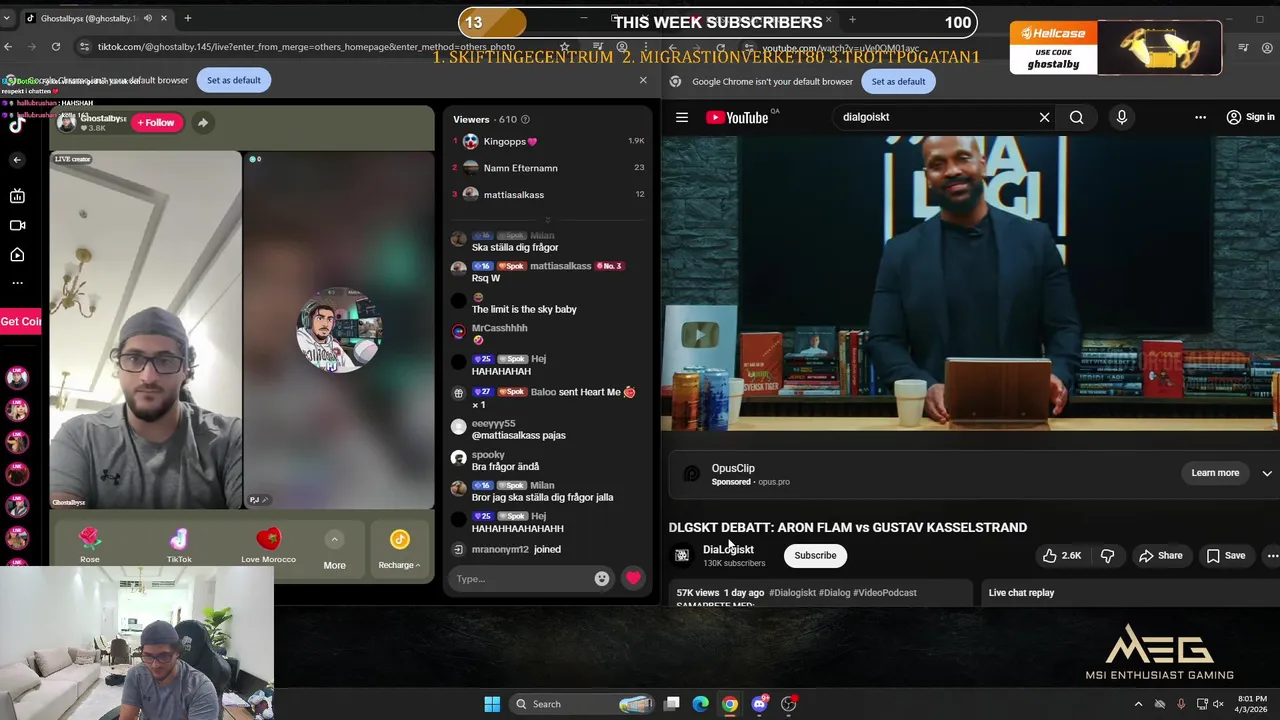The image size is (1280, 720).
Task: Open the DiaLogiskt channel name link
Action: [x=728, y=549]
